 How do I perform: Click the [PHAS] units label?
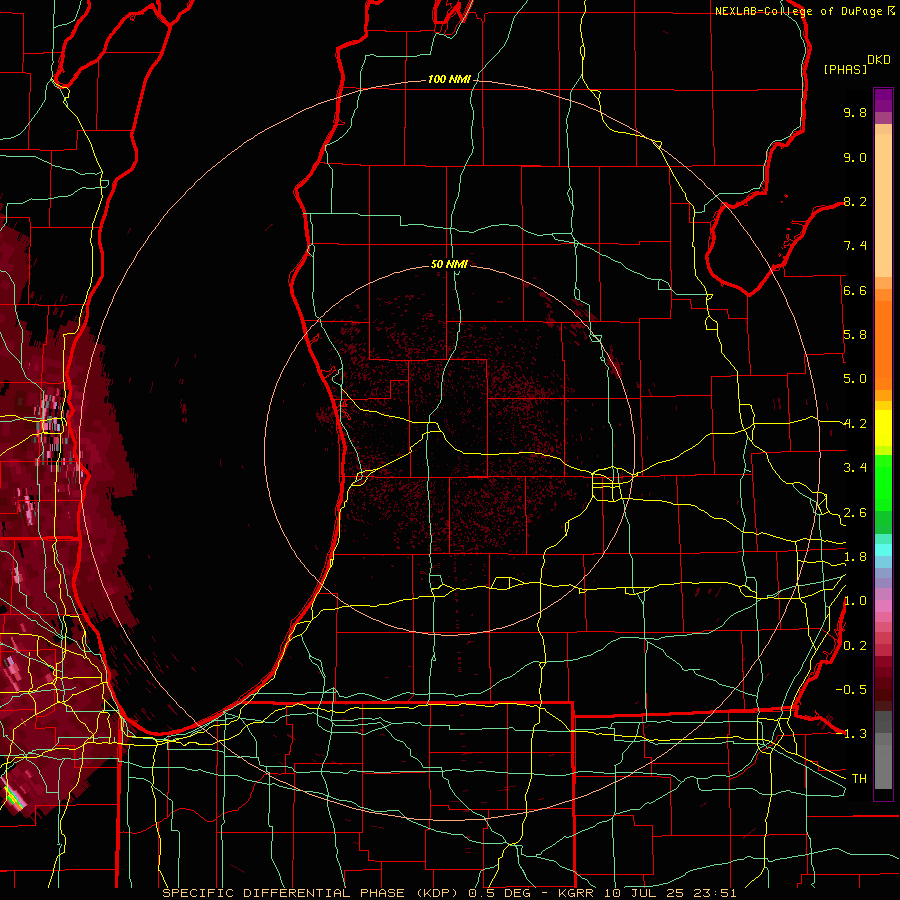point(845,69)
